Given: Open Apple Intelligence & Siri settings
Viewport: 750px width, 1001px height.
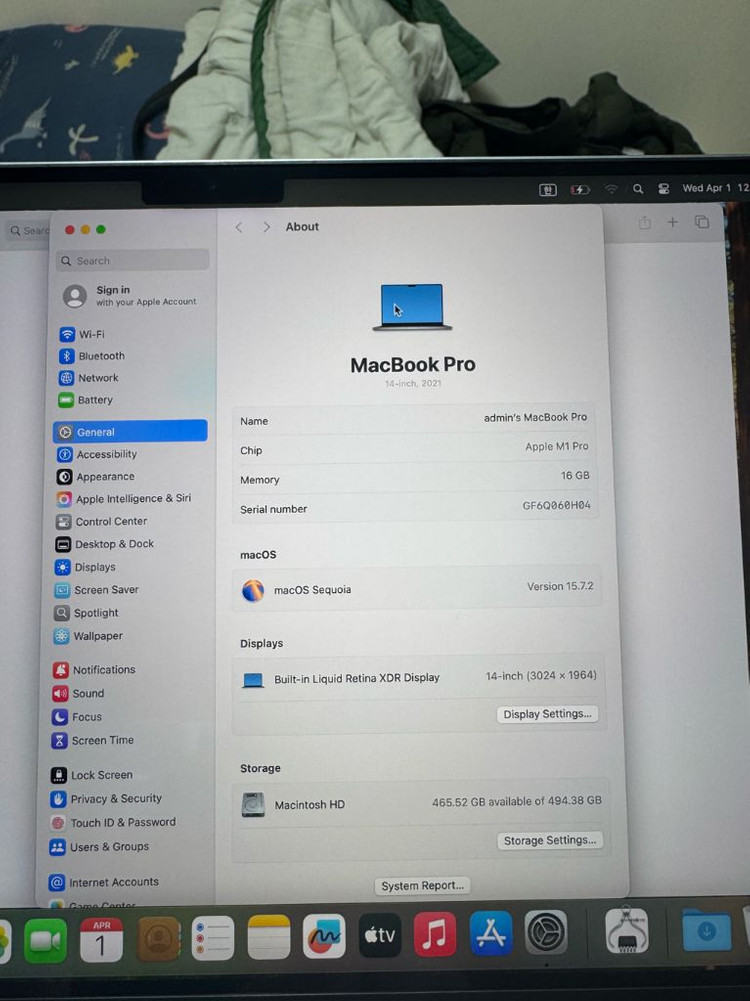Looking at the screenshot, I should [x=124, y=499].
